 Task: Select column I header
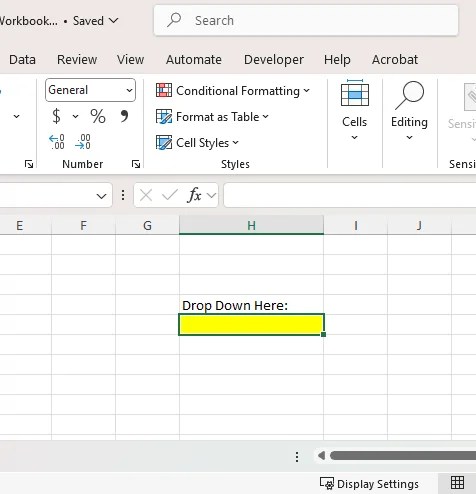click(356, 225)
